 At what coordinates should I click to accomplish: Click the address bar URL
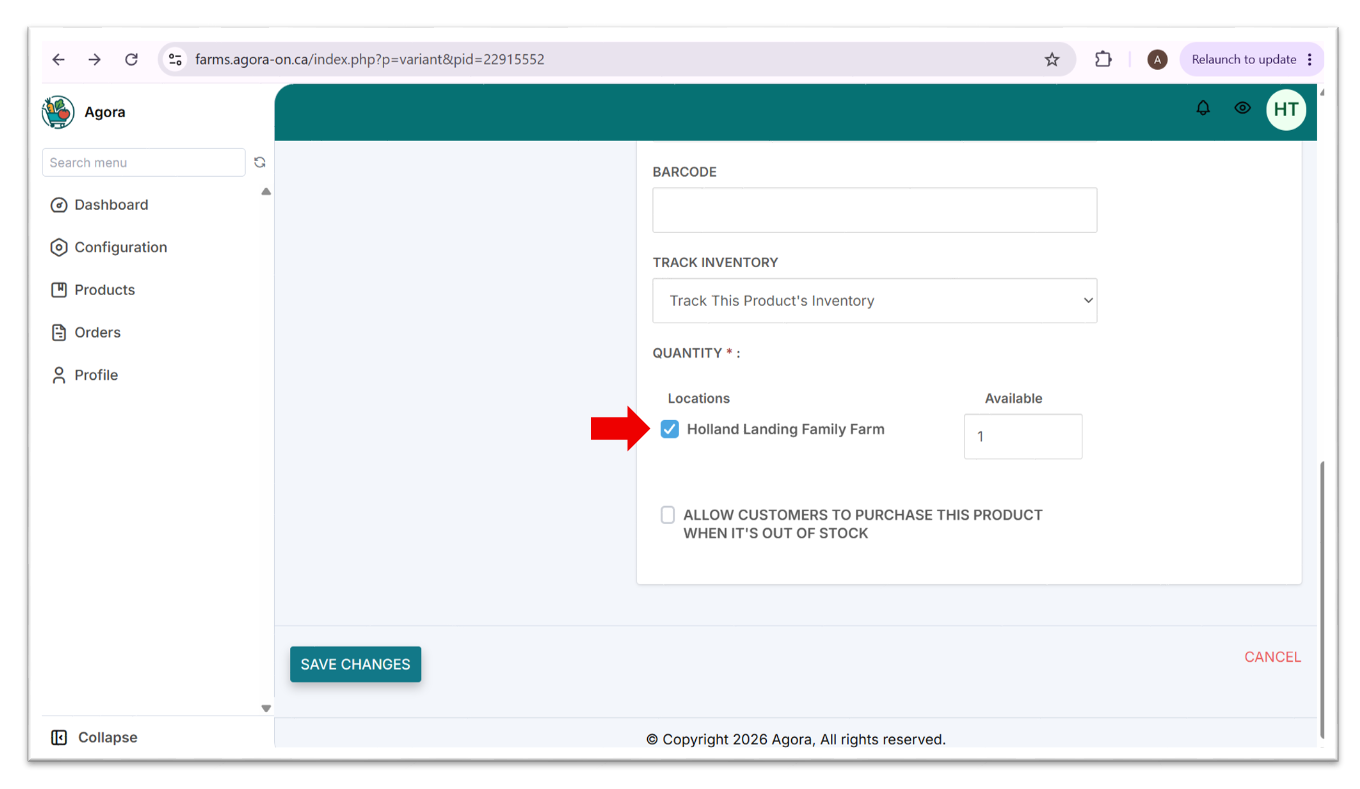tap(370, 59)
